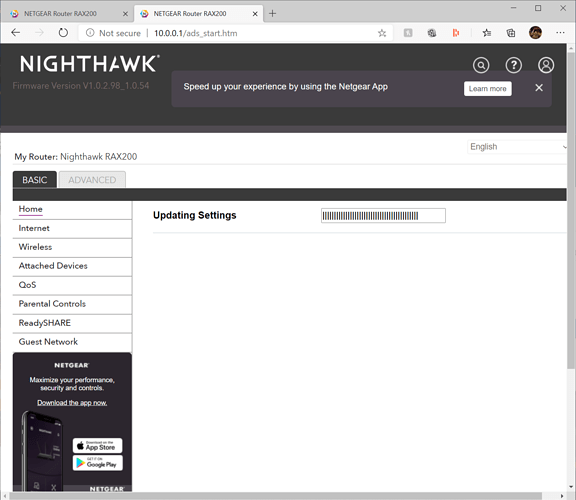Open the browser Collections icon
Screen dimensions: 576x500
pos(511,33)
